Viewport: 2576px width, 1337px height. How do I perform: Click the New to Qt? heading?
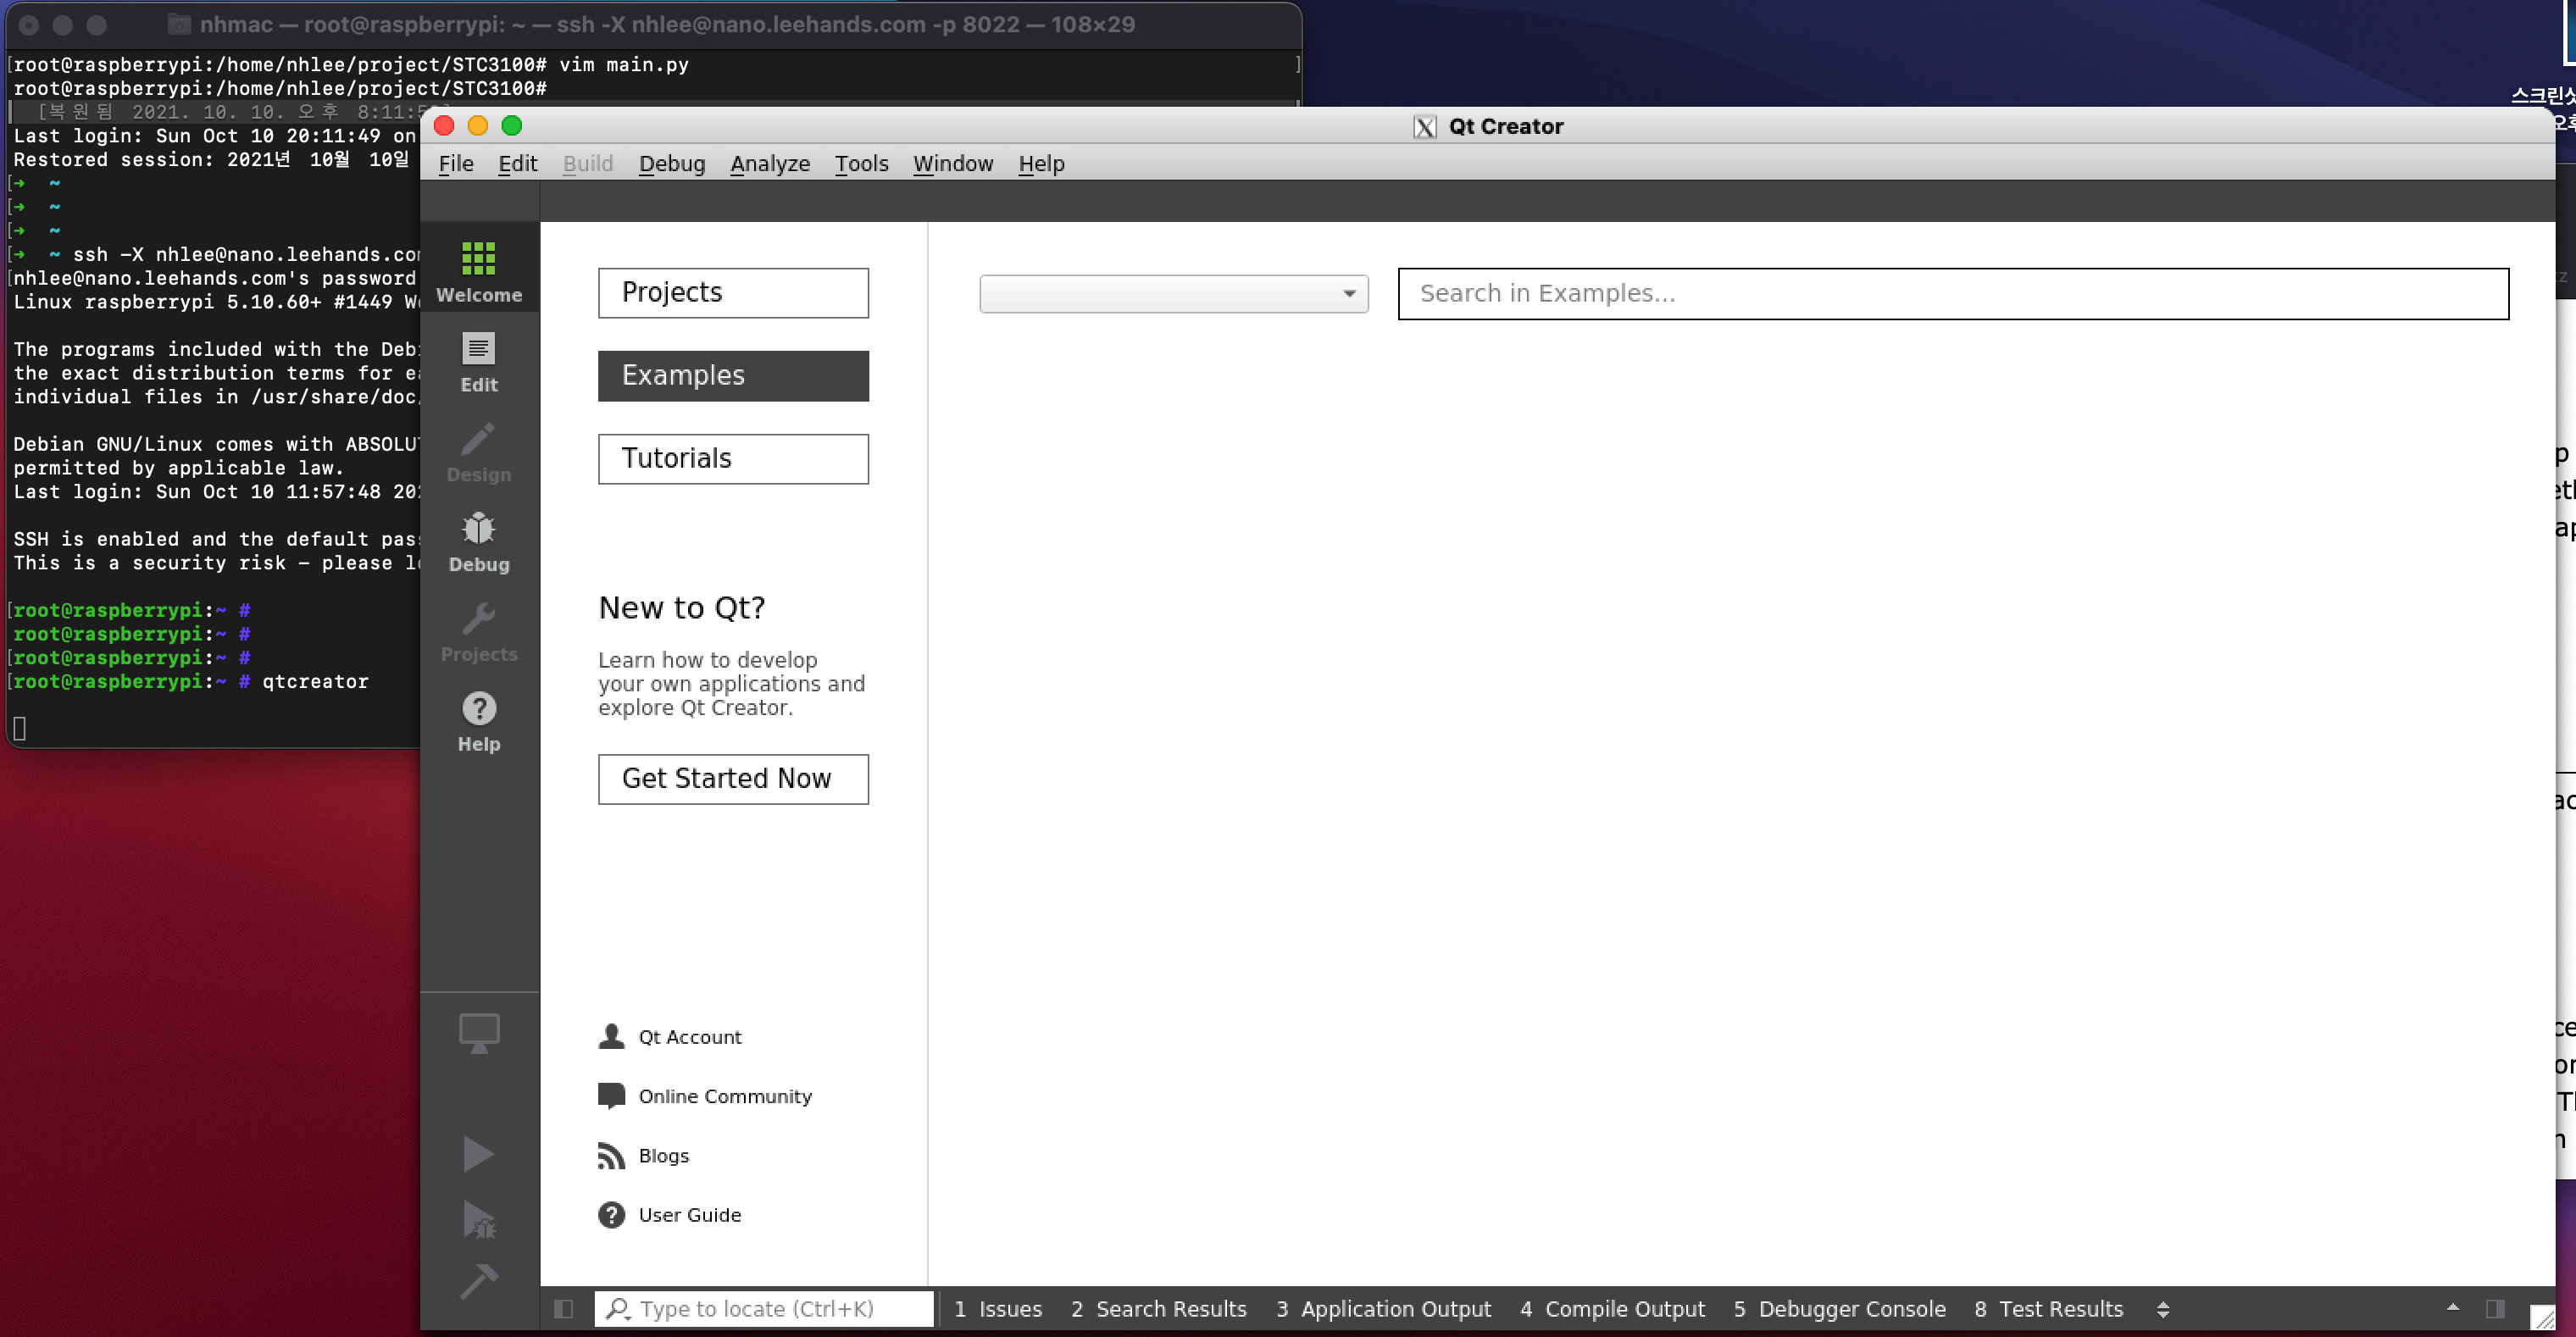pyautogui.click(x=682, y=608)
